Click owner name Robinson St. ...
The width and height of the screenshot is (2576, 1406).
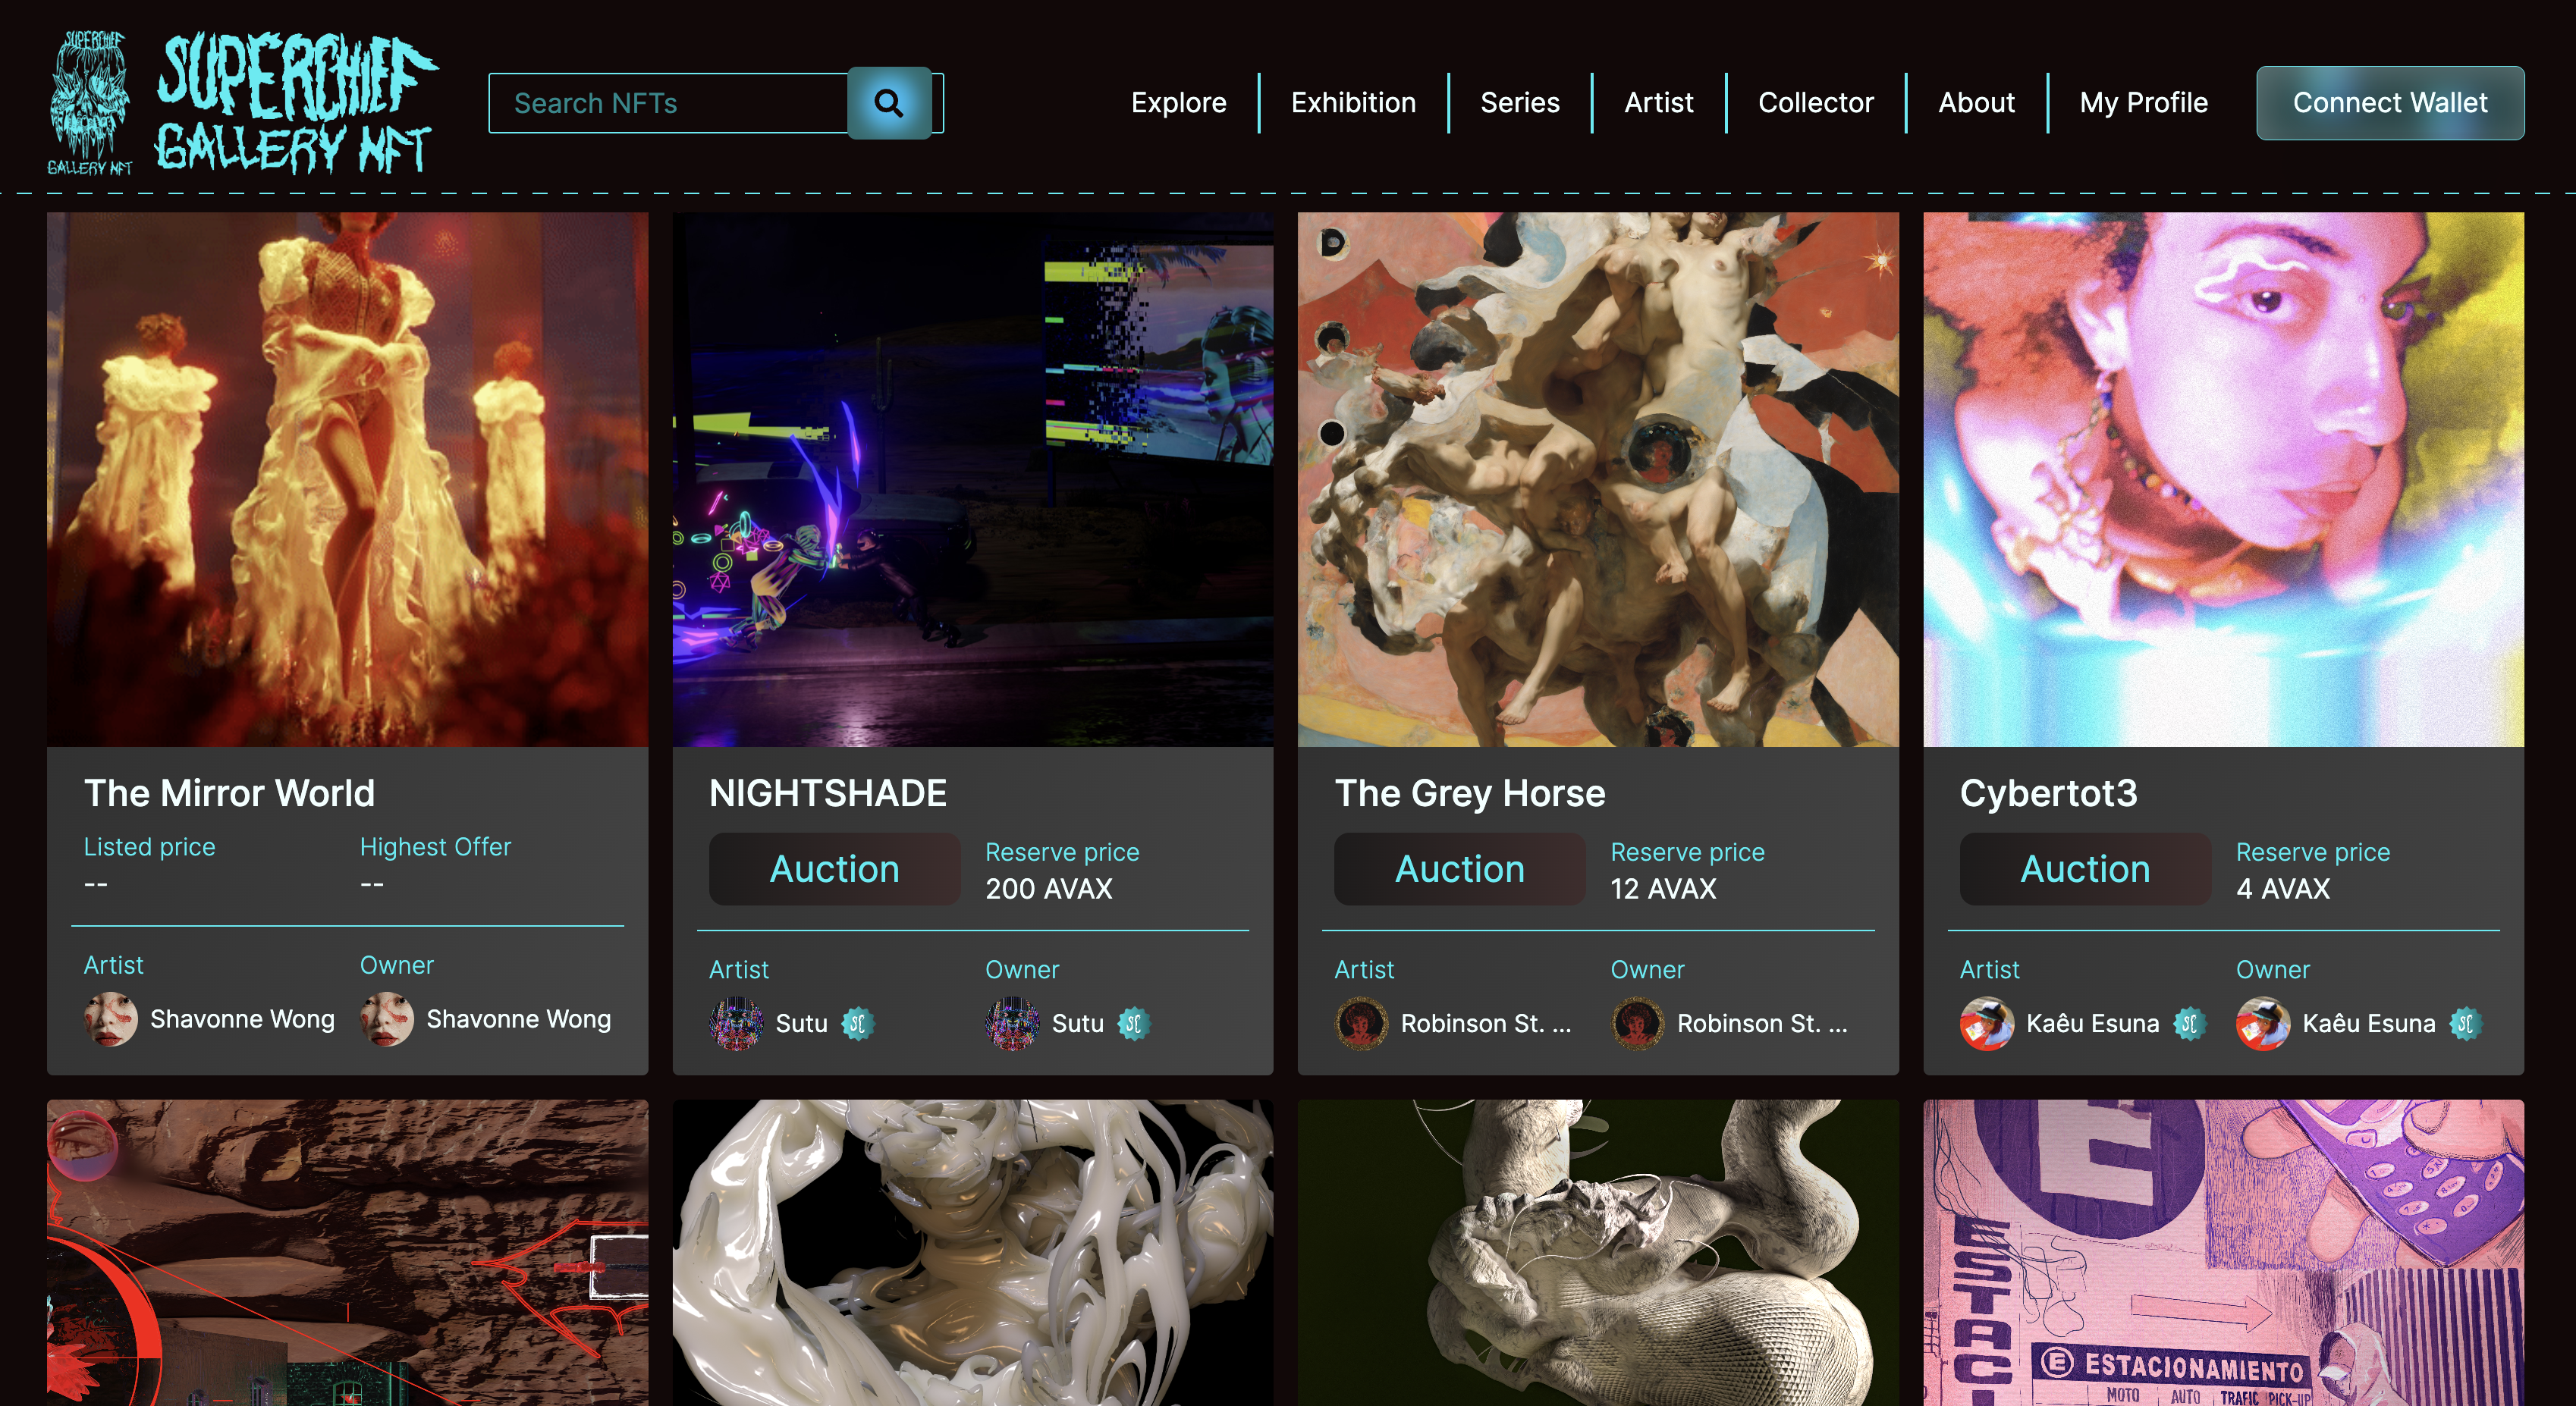point(1762,1023)
